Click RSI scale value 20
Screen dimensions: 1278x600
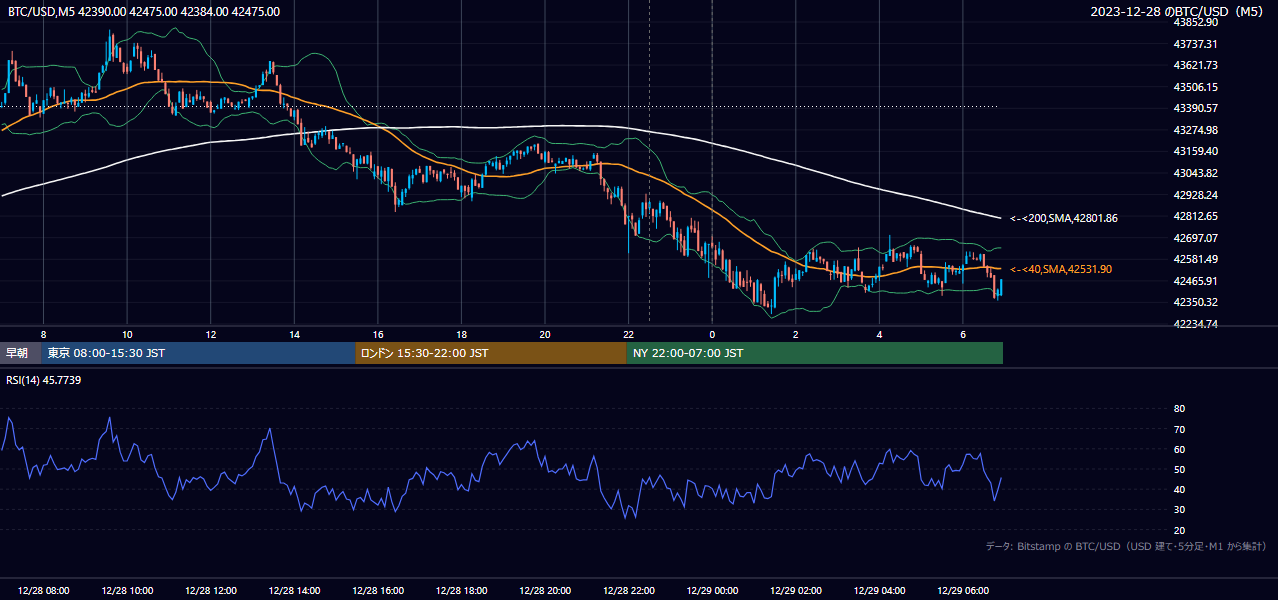[1179, 530]
